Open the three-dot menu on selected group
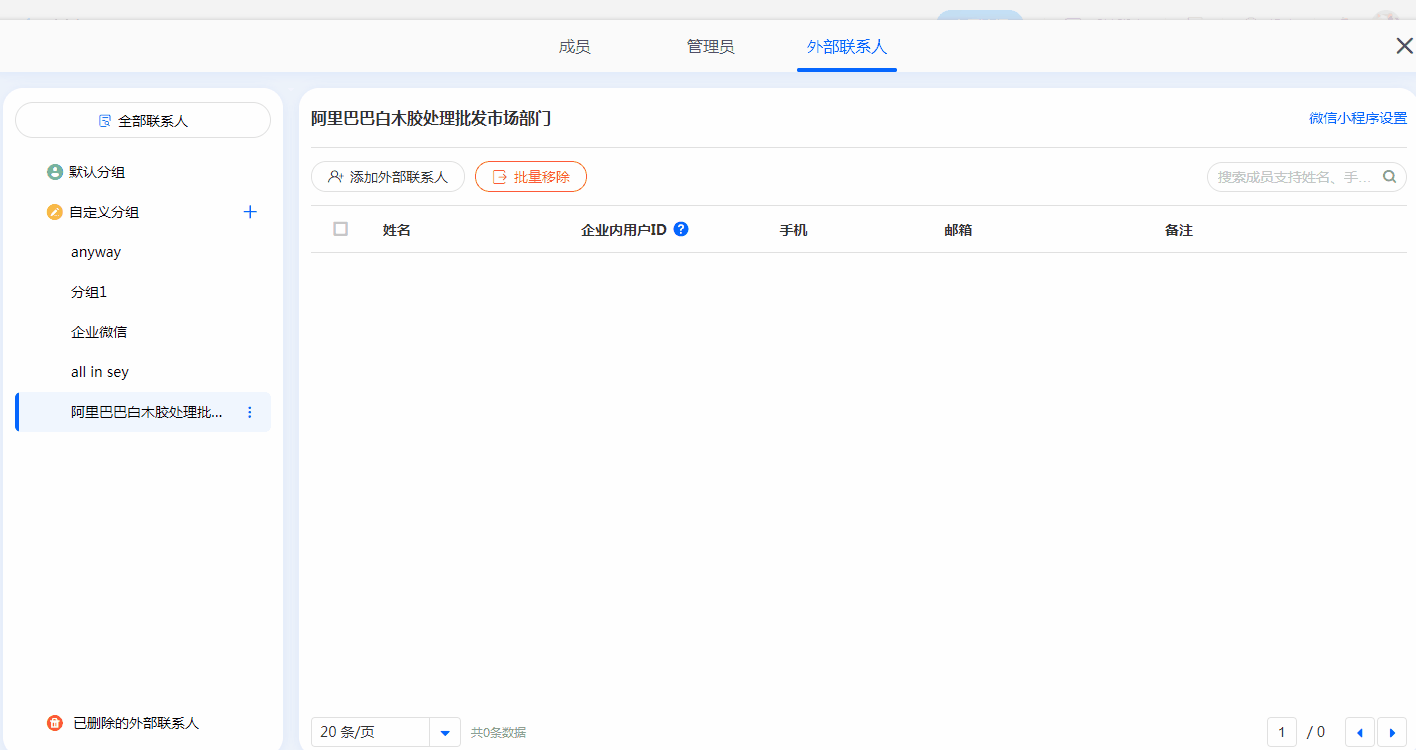This screenshot has width=1416, height=750. coord(250,412)
